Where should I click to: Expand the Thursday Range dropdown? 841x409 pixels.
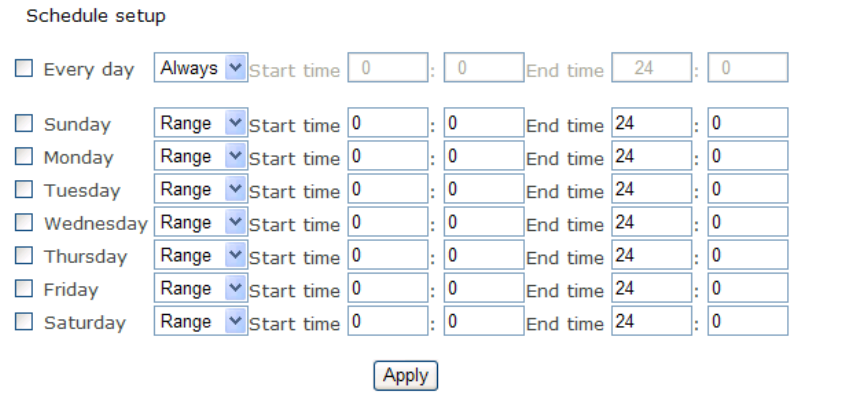click(x=201, y=255)
